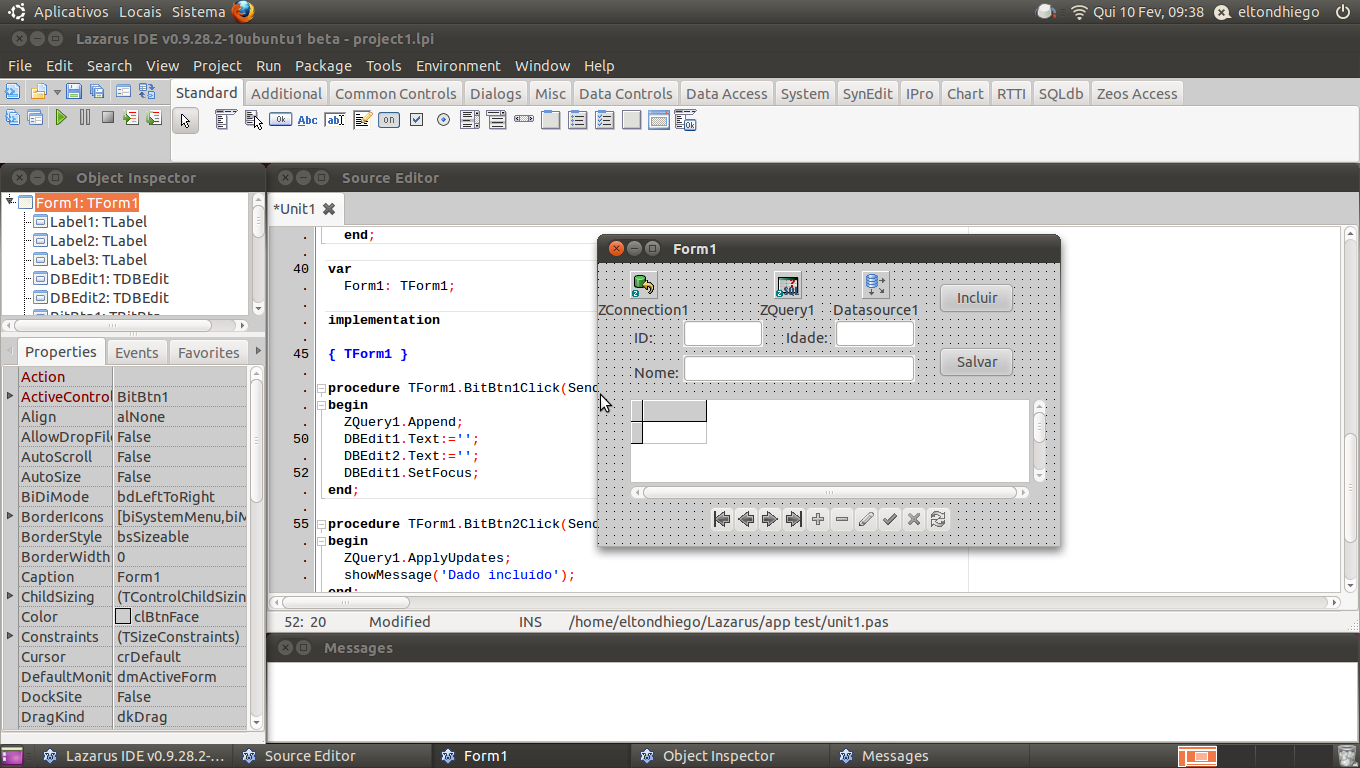This screenshot has height=768, width=1360.
Task: Click the Salvar button on Form1
Action: tap(975, 362)
